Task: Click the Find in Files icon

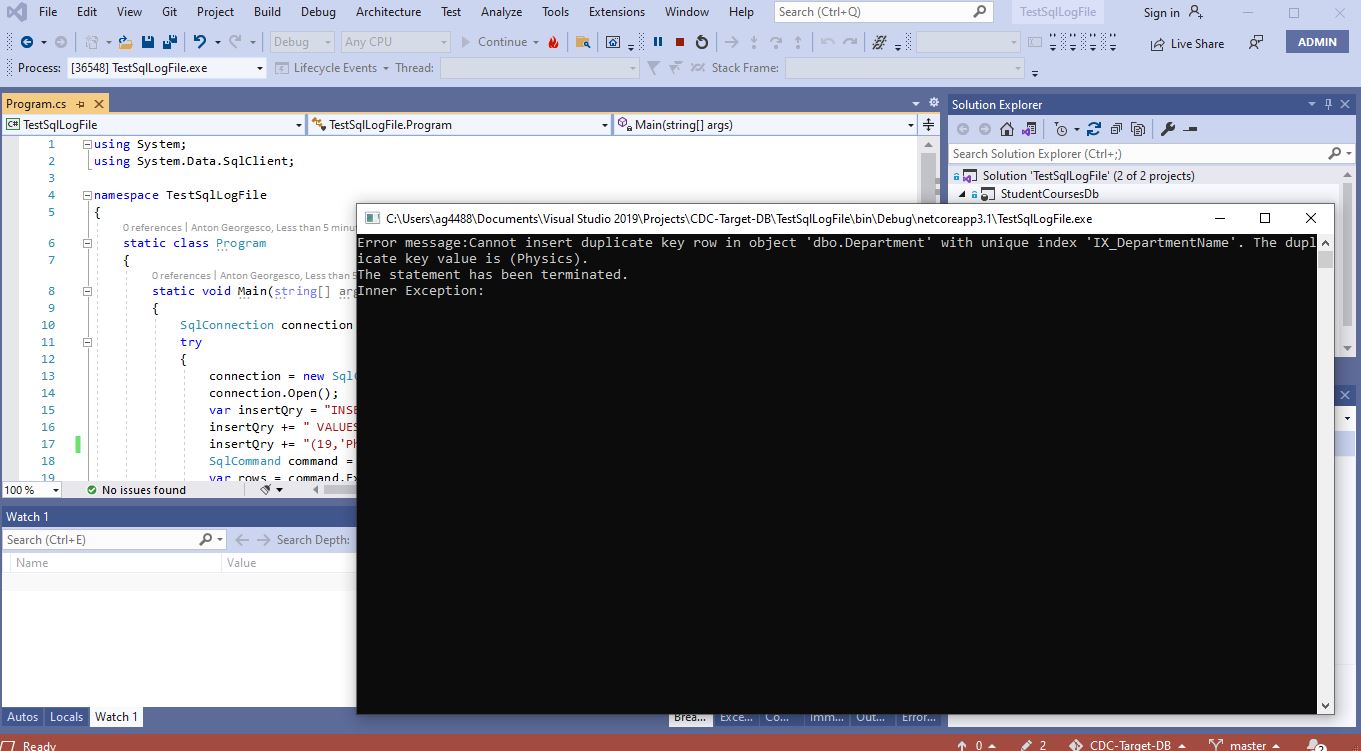Action: click(x=582, y=42)
